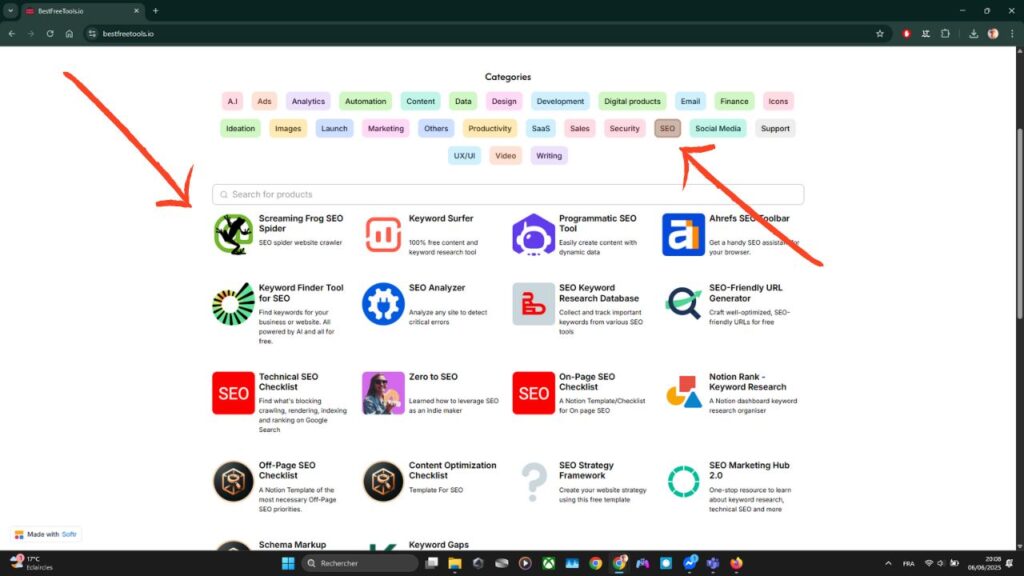The height and width of the screenshot is (576, 1024).
Task: Click the Keyword Surfer red icon
Action: pyautogui.click(x=383, y=234)
